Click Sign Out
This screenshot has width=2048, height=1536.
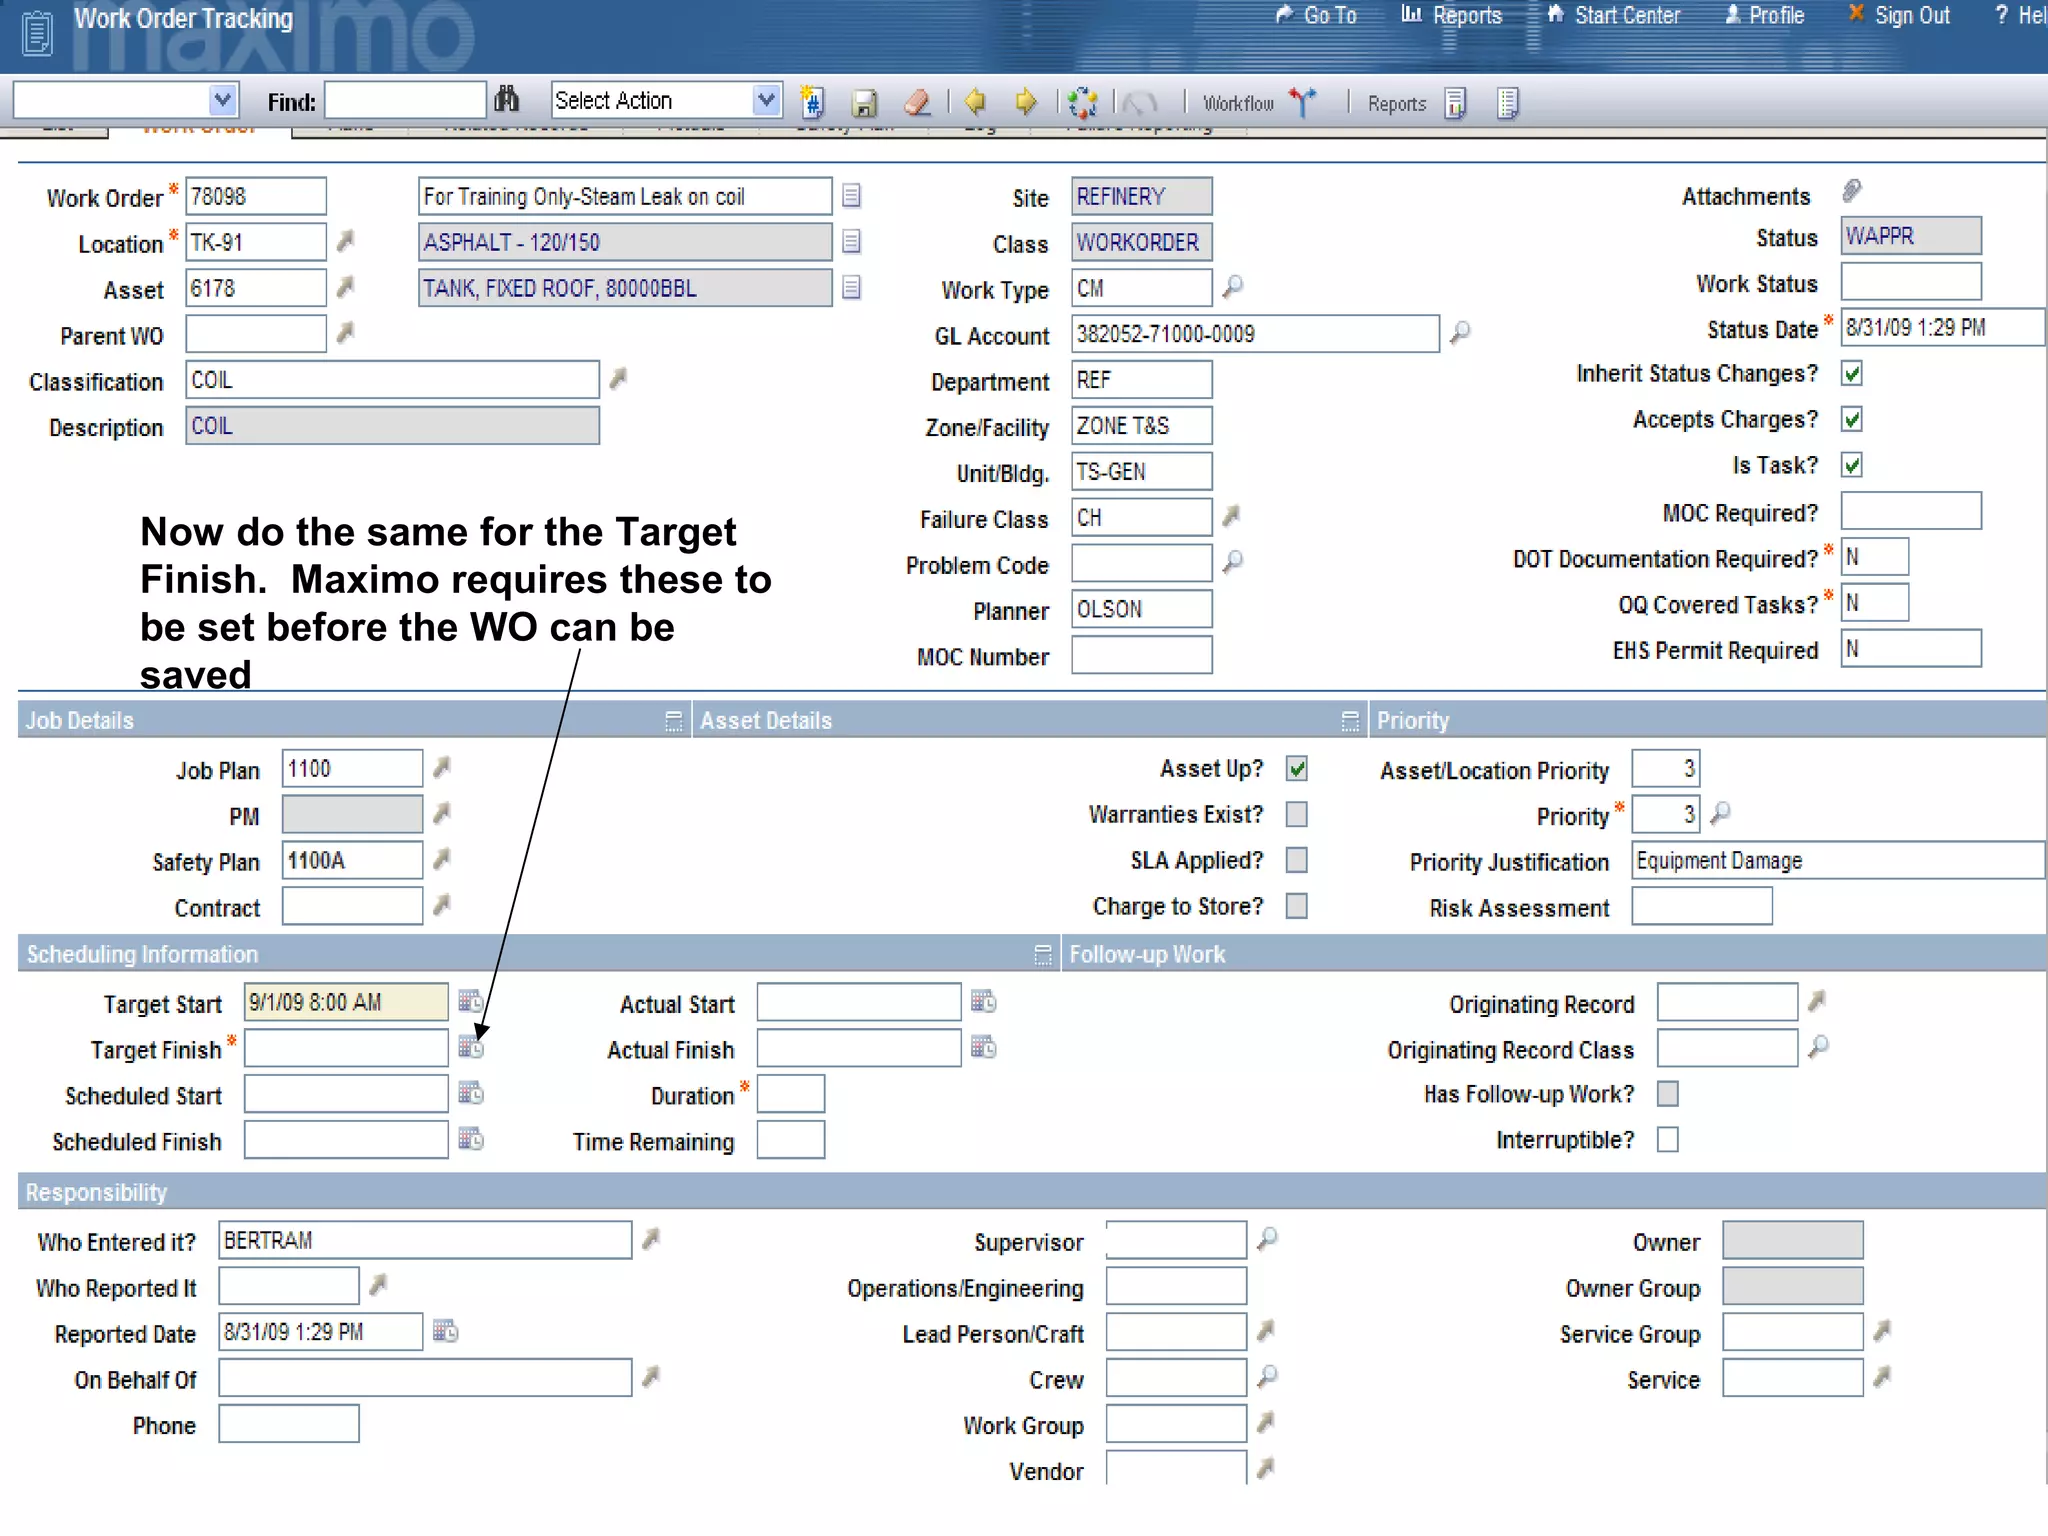coord(1899,15)
